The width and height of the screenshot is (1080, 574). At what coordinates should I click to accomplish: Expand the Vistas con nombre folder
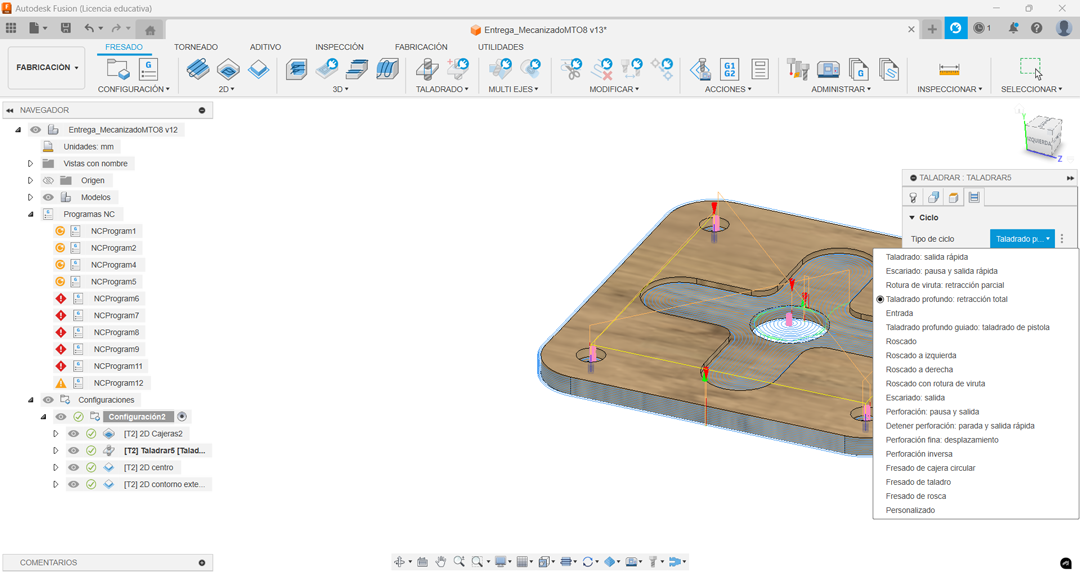[30, 163]
